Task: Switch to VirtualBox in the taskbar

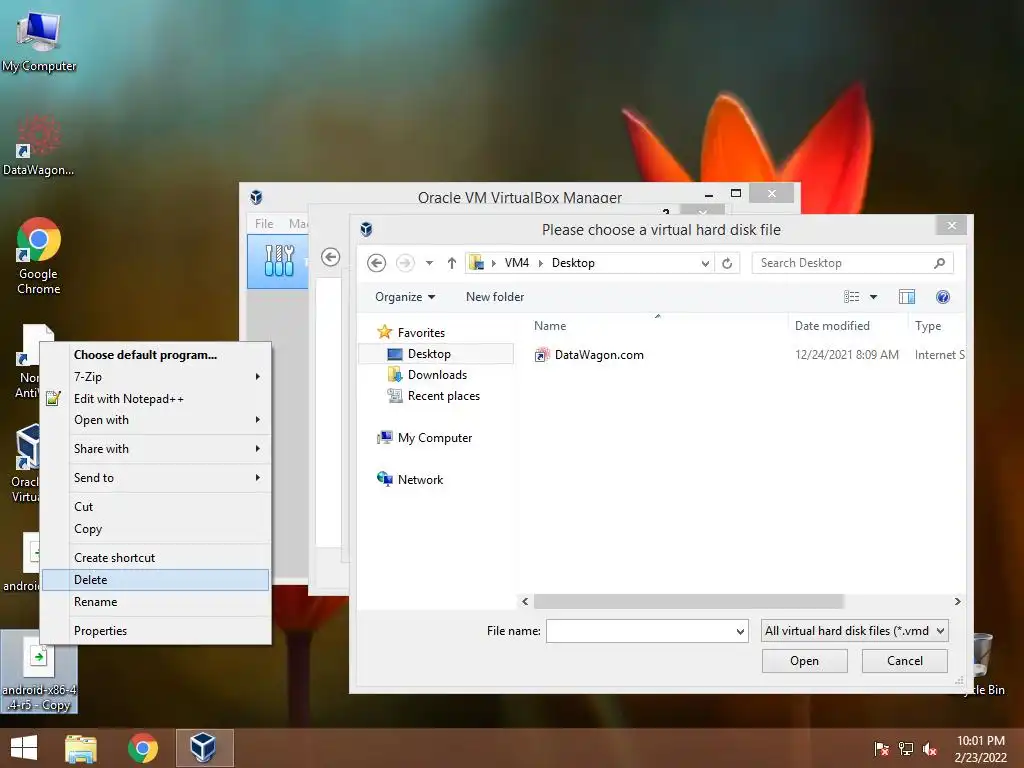Action: click(203, 748)
